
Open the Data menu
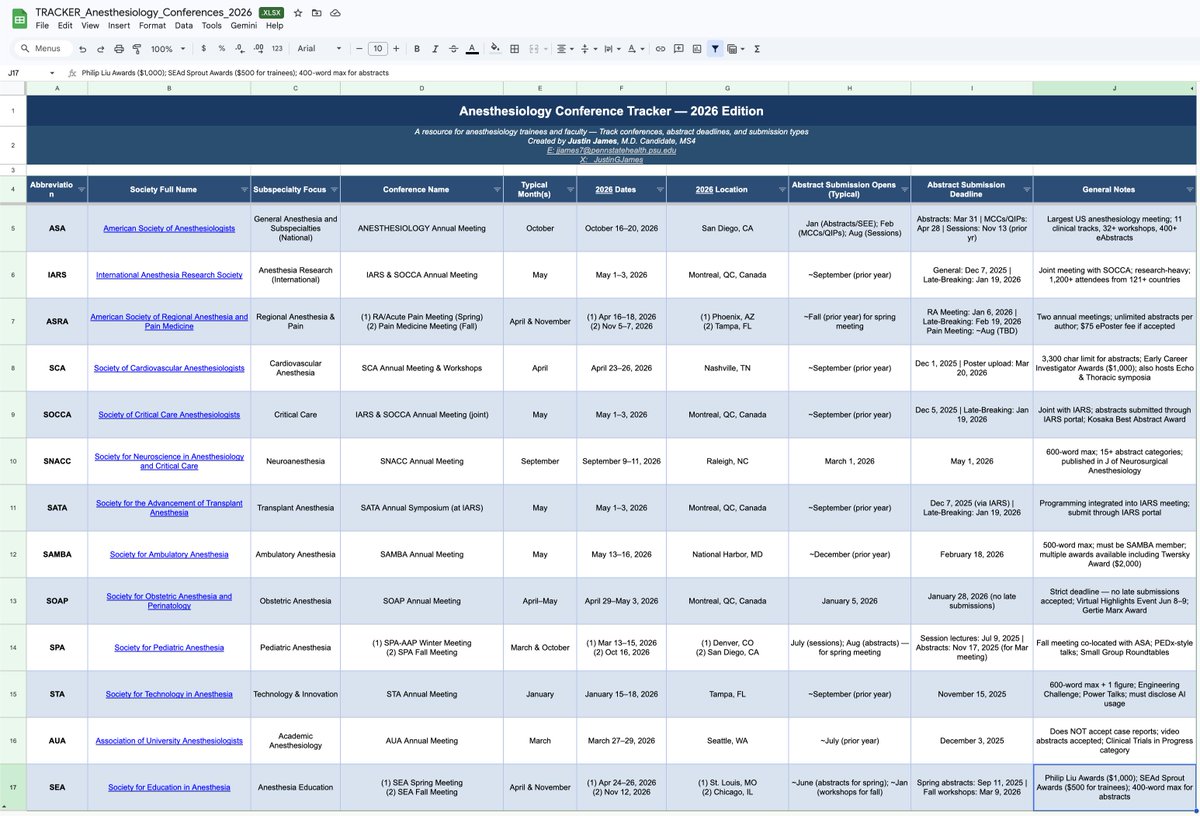click(x=183, y=25)
